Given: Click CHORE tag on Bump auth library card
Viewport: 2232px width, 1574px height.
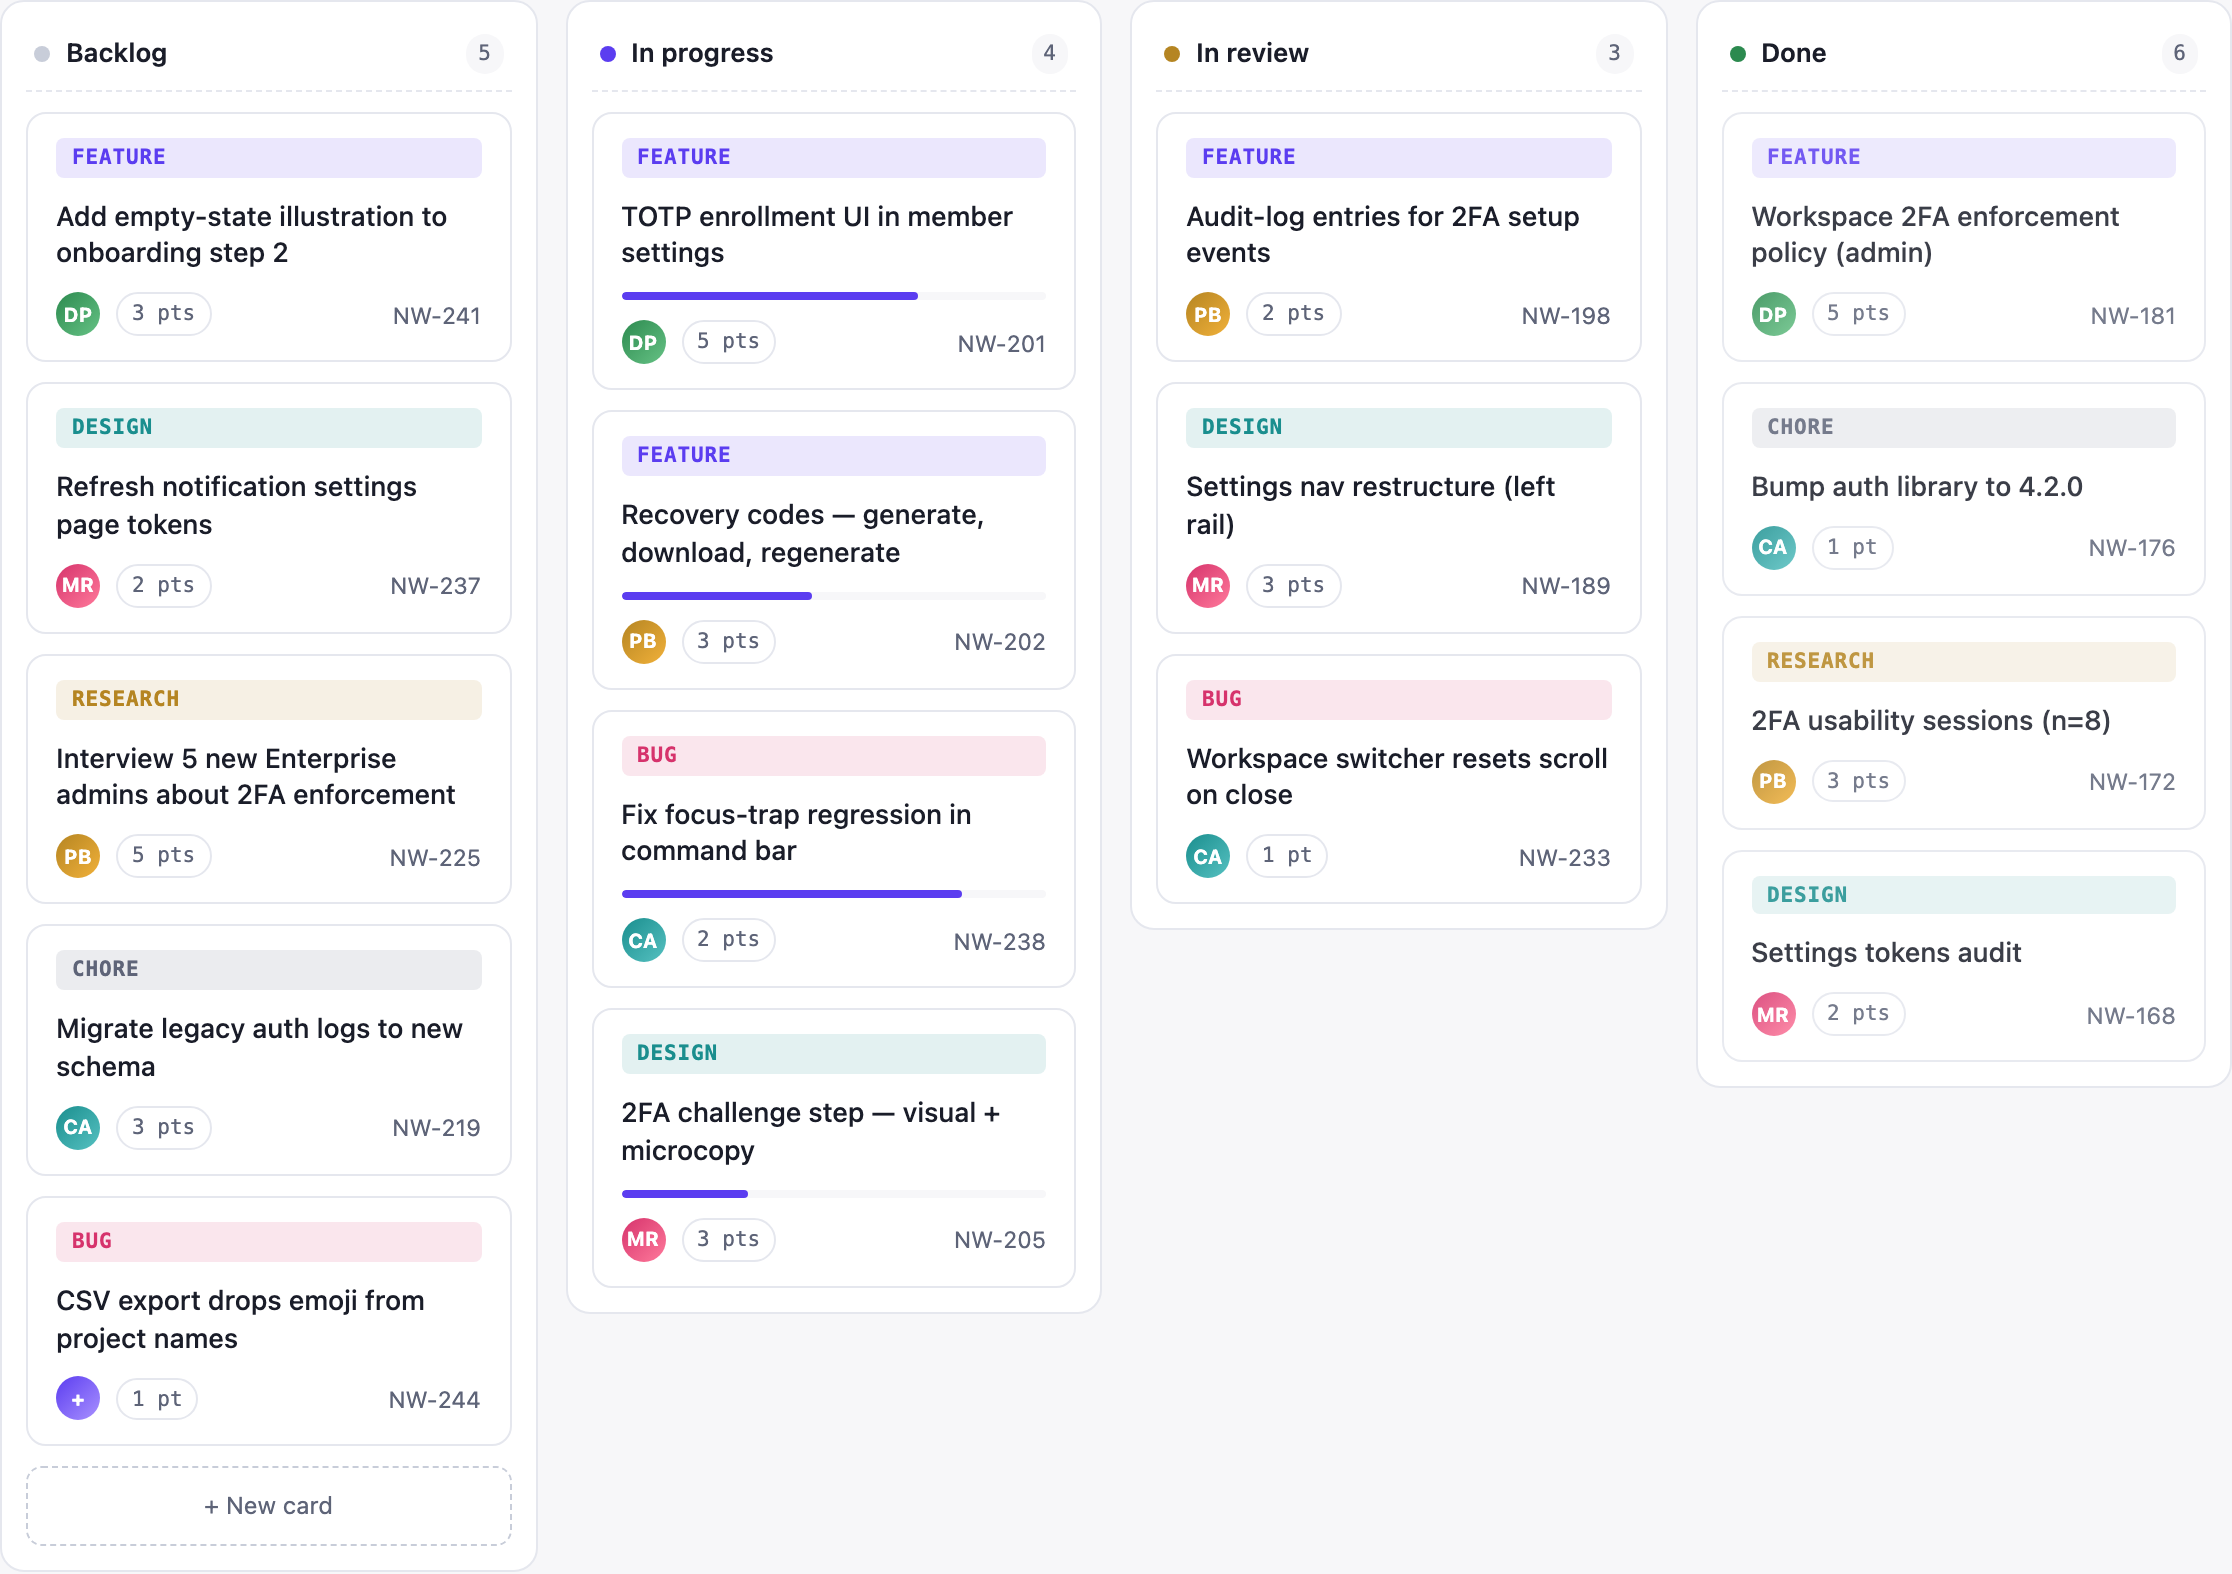Looking at the screenshot, I should click(1963, 427).
